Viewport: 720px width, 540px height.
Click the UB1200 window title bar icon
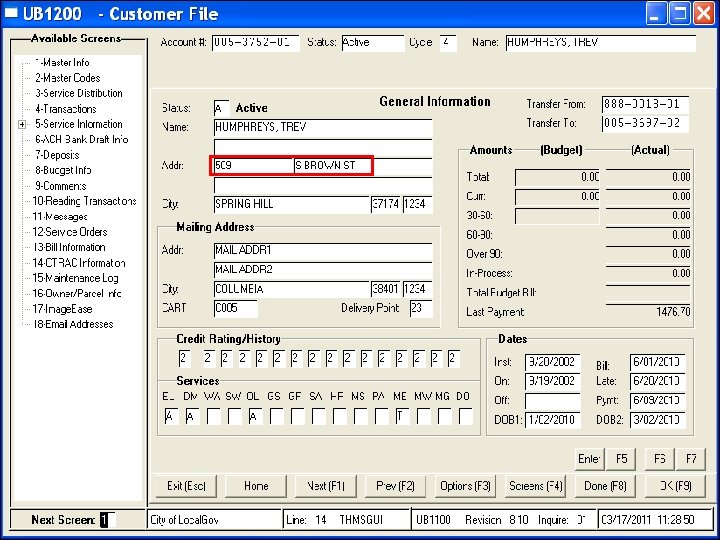pos(12,14)
